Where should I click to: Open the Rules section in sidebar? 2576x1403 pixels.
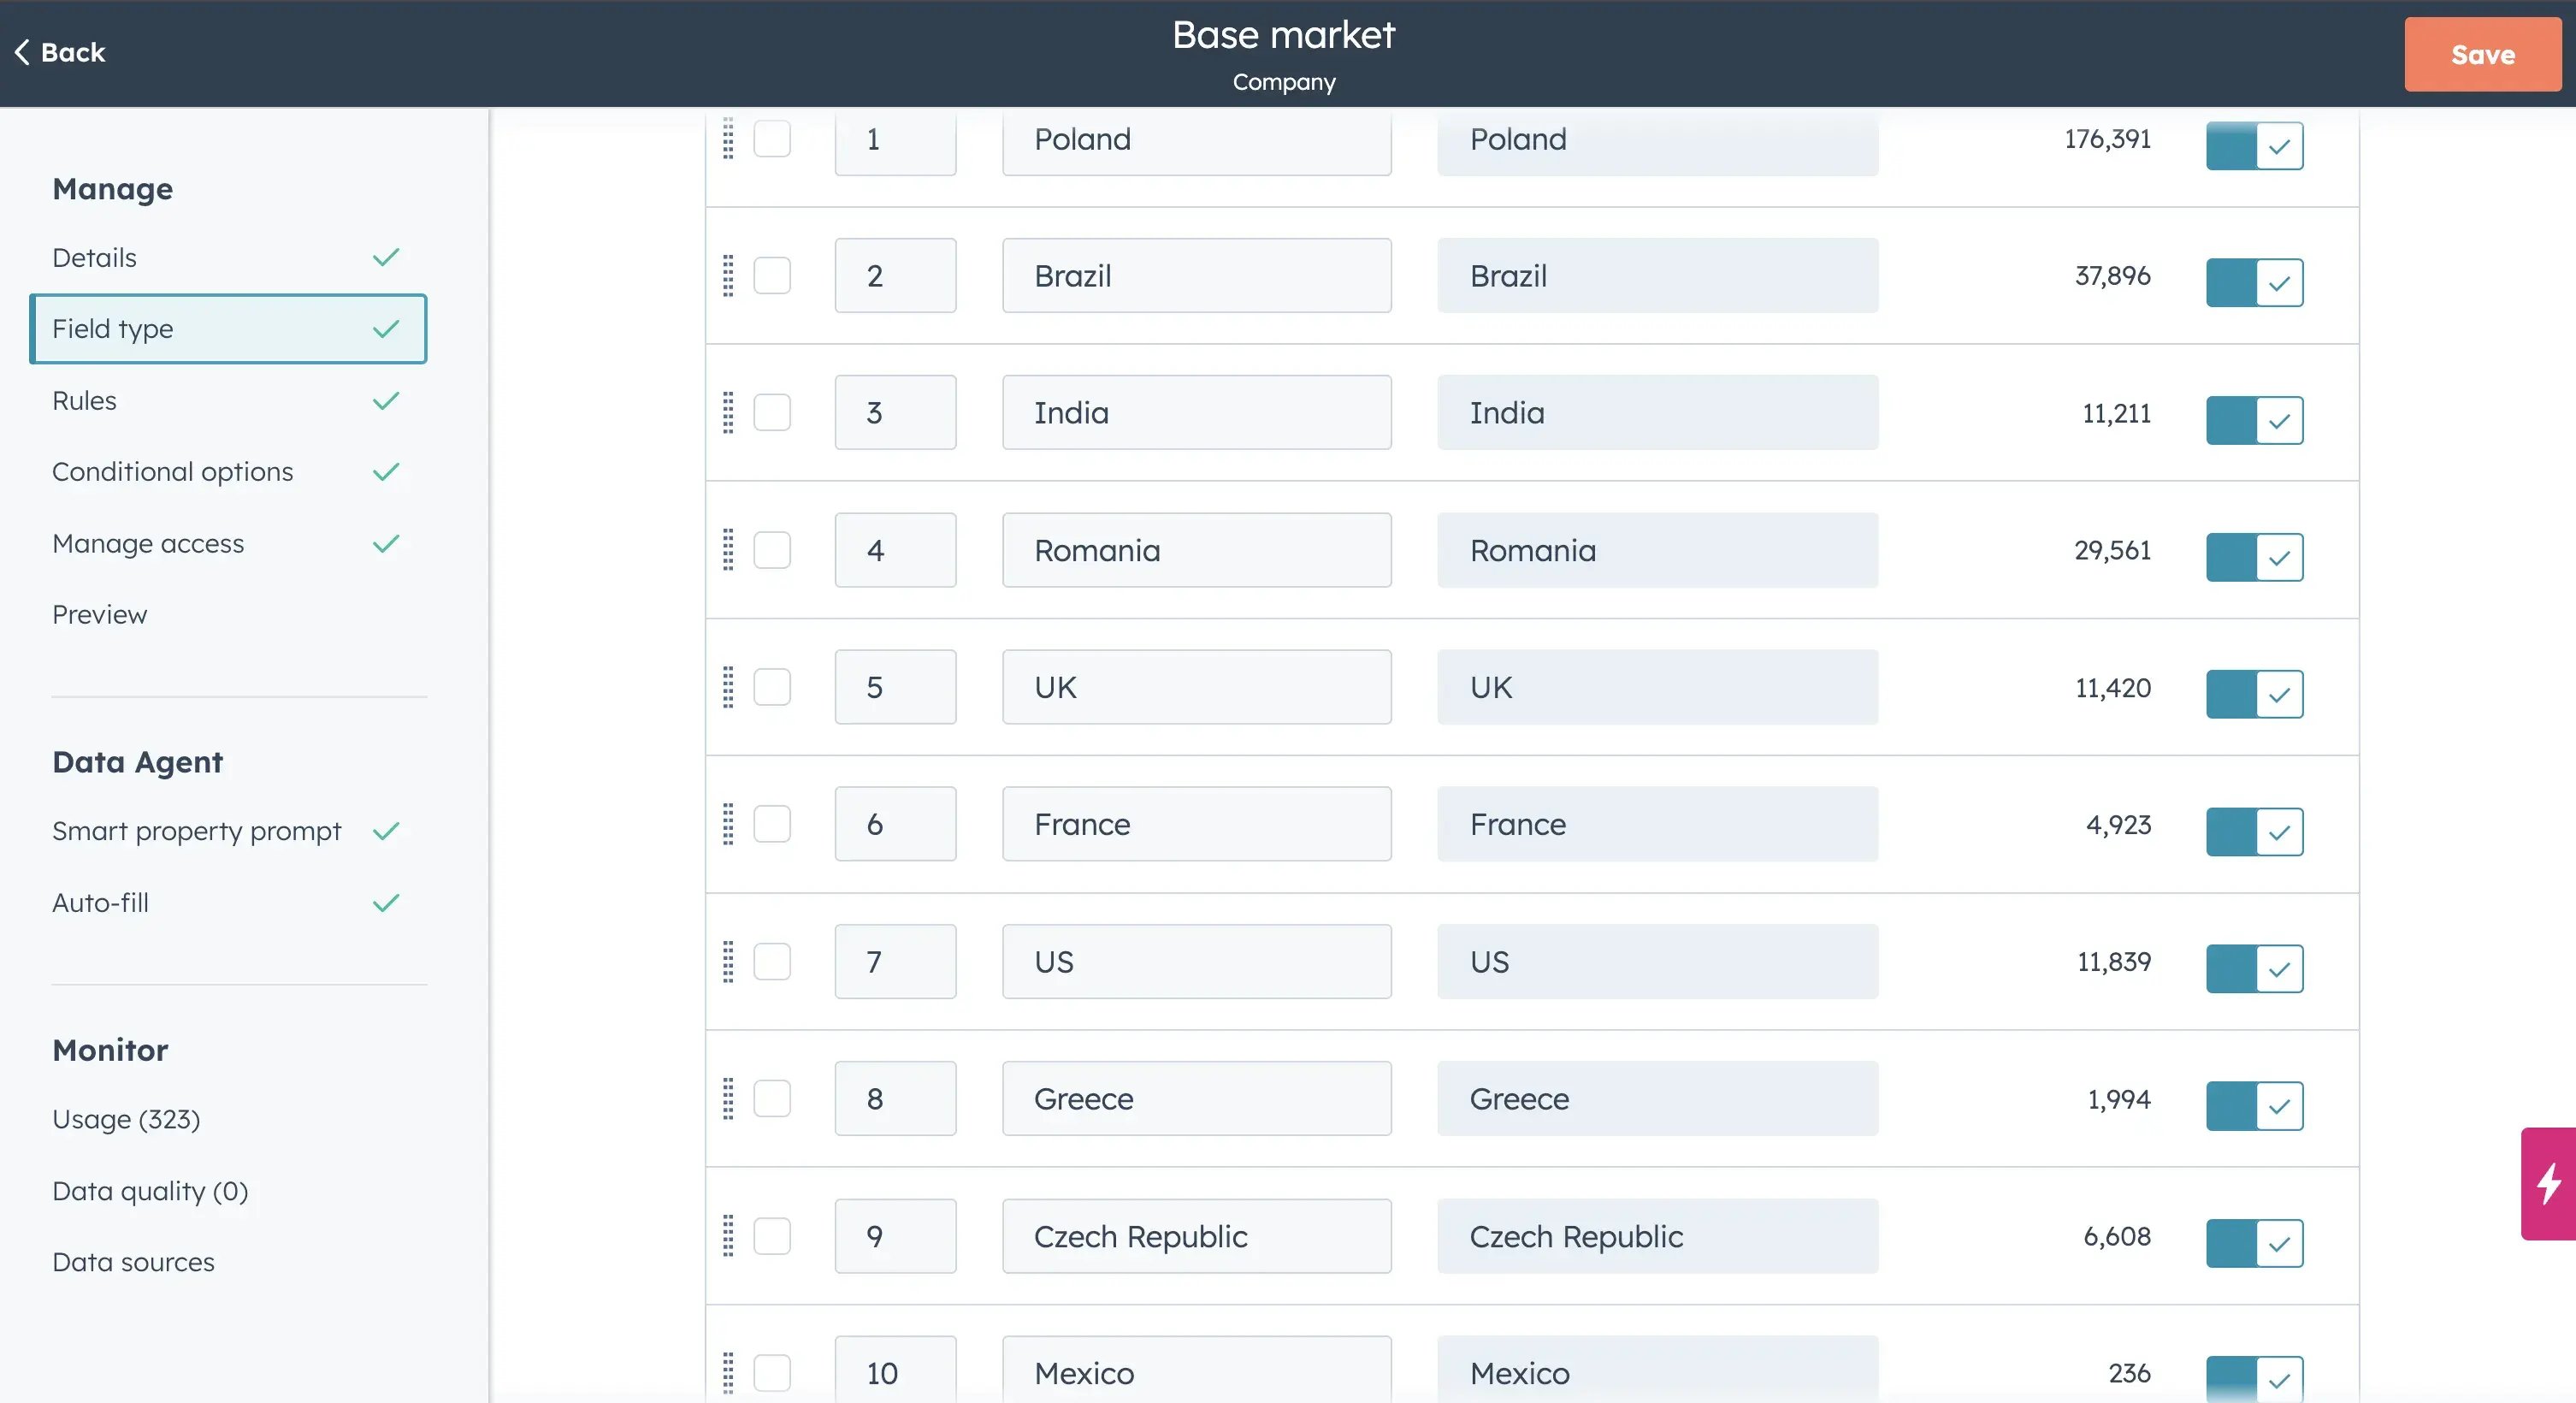(85, 401)
